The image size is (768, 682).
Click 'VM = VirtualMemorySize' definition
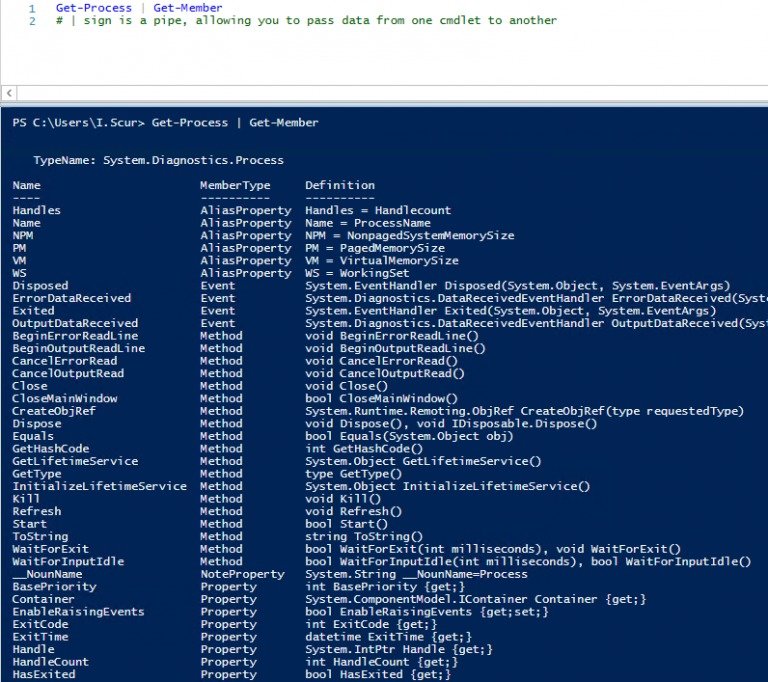point(382,261)
